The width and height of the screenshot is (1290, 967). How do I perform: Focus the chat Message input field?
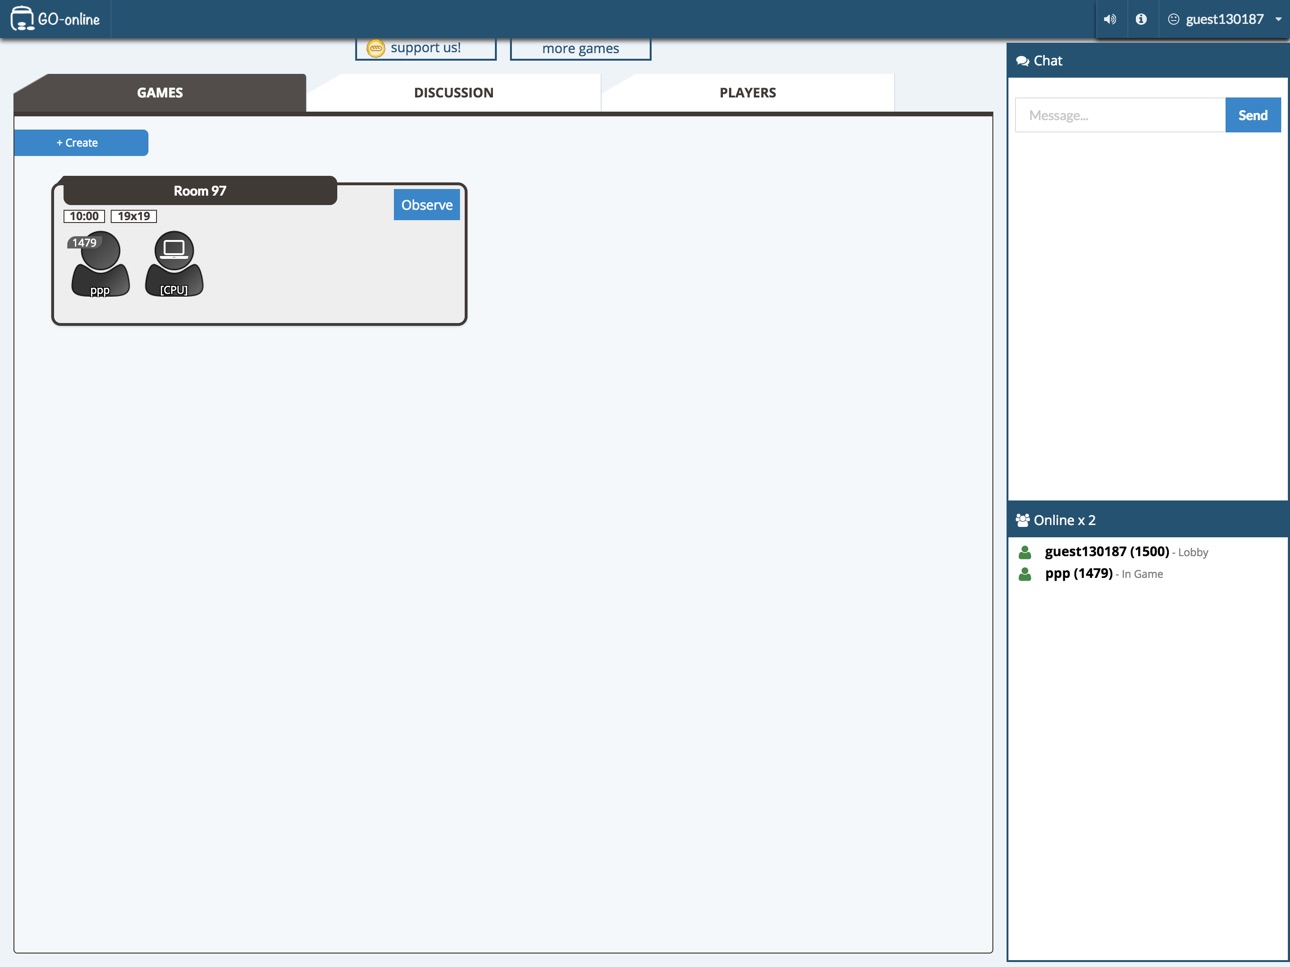pos(1120,115)
